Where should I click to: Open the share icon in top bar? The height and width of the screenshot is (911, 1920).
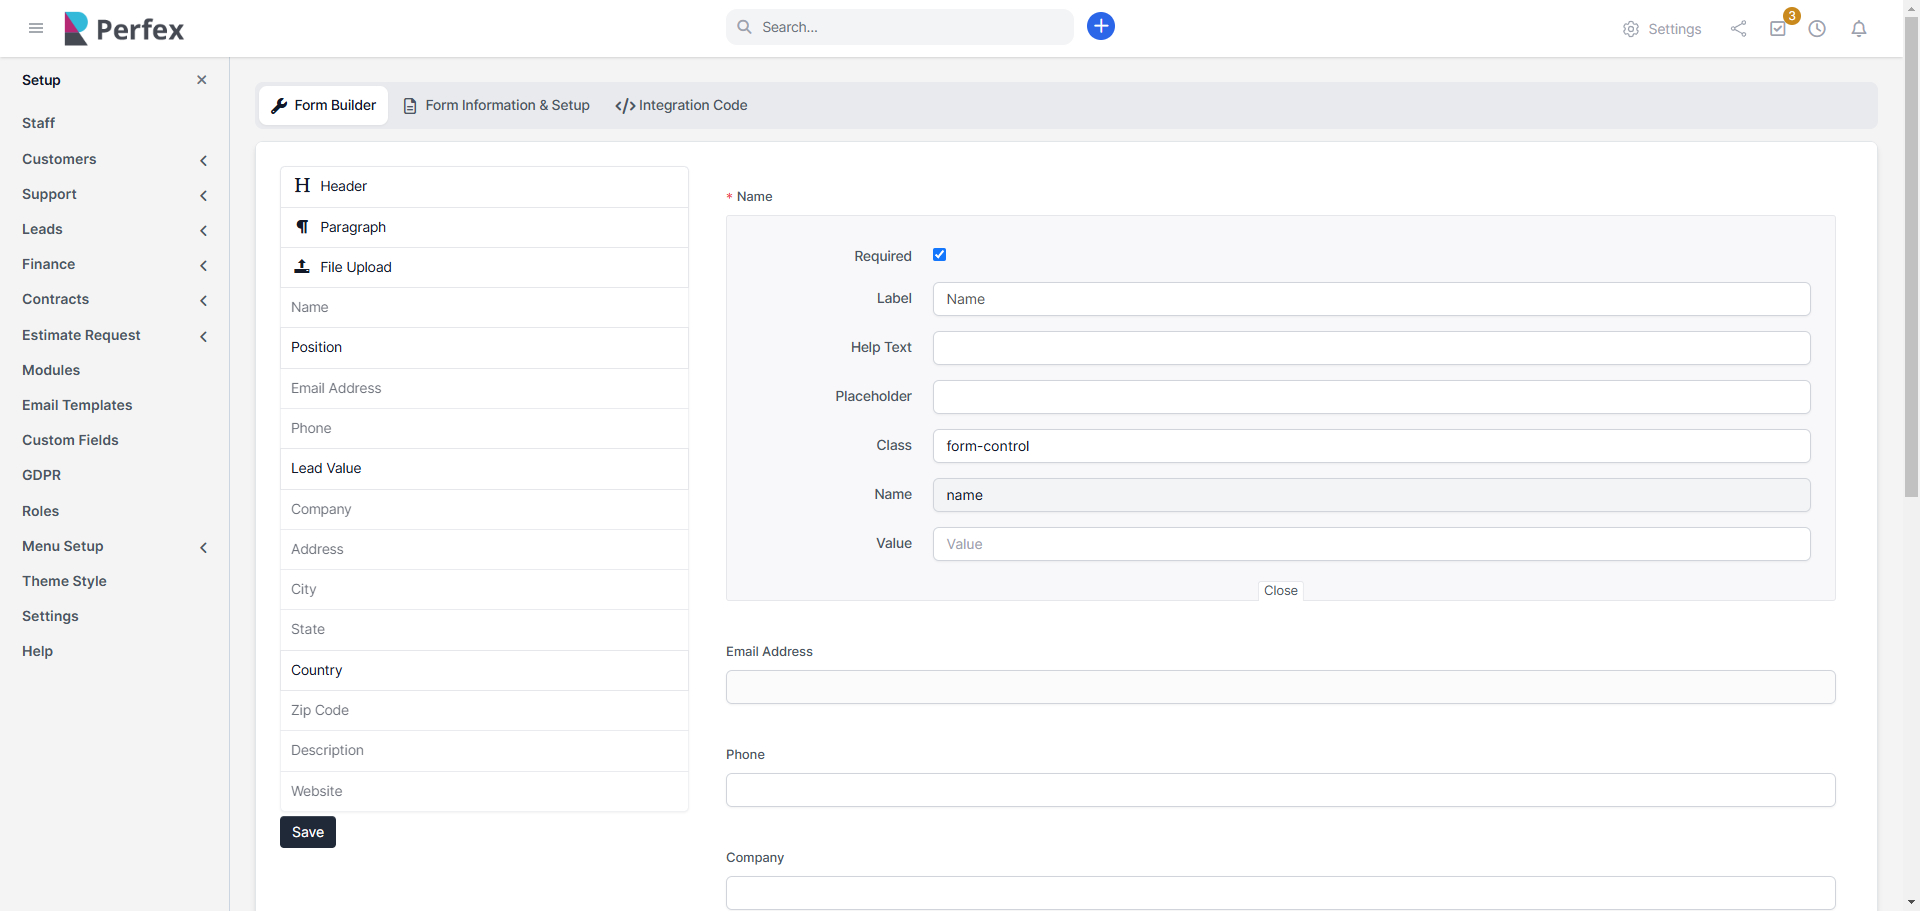pos(1738,29)
